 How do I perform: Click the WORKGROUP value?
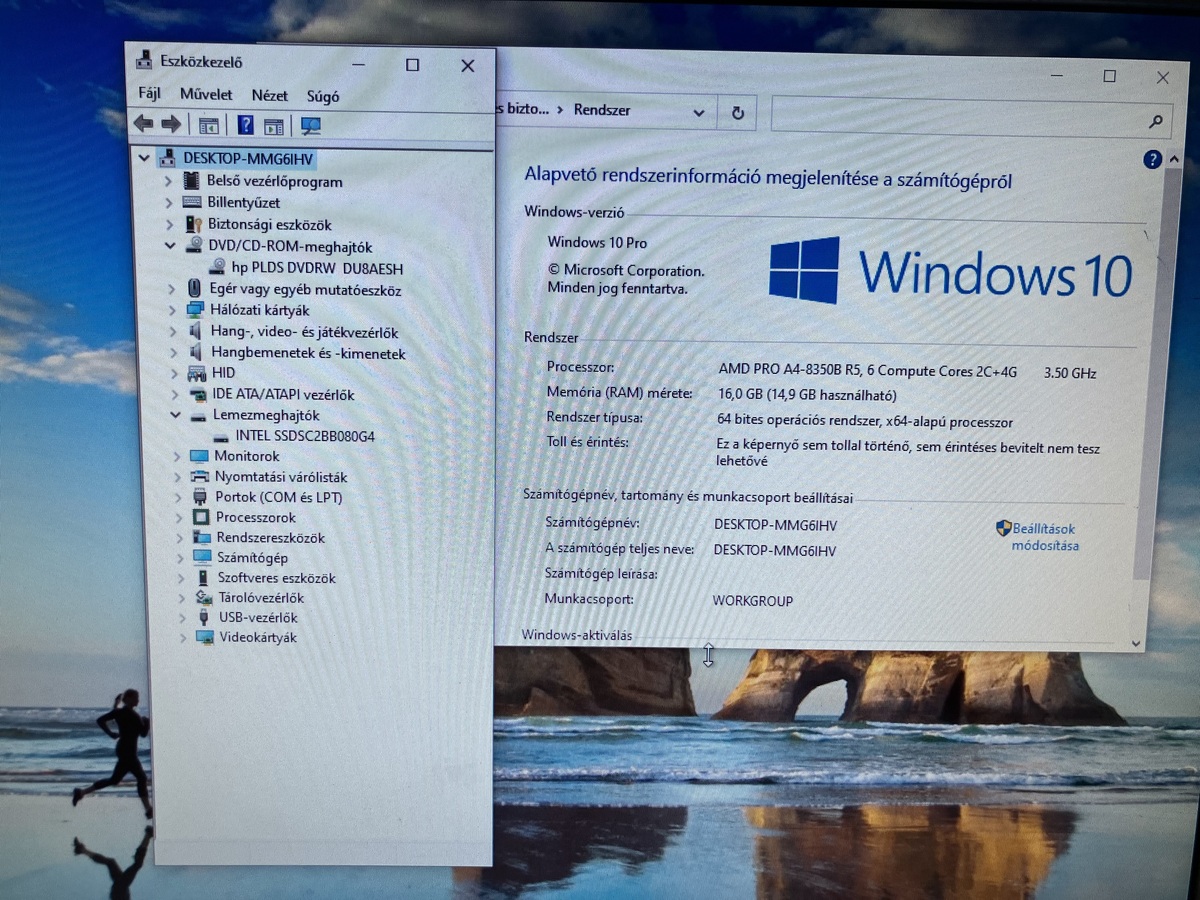pyautogui.click(x=752, y=601)
